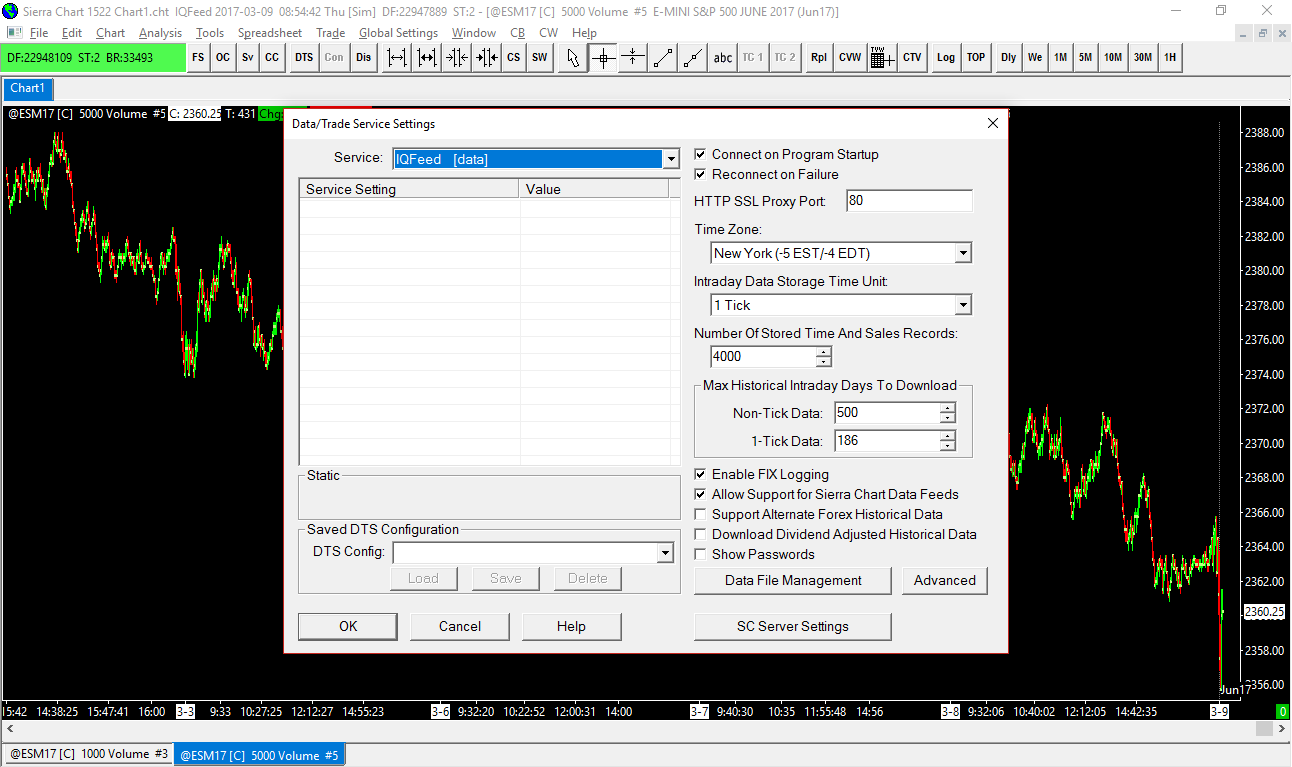Viewport: 1292px width, 767px height.
Task: Open the TW grid window icon
Action: (x=882, y=58)
